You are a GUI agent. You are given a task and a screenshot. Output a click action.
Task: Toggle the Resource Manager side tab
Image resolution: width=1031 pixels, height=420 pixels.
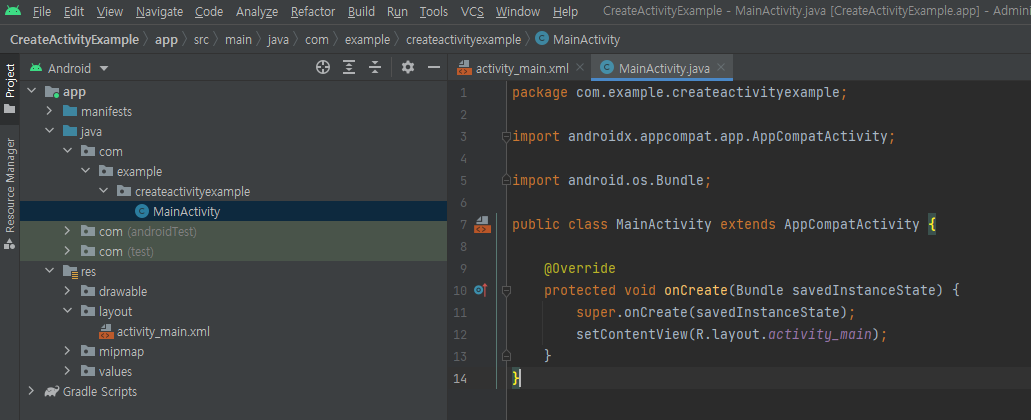point(10,194)
